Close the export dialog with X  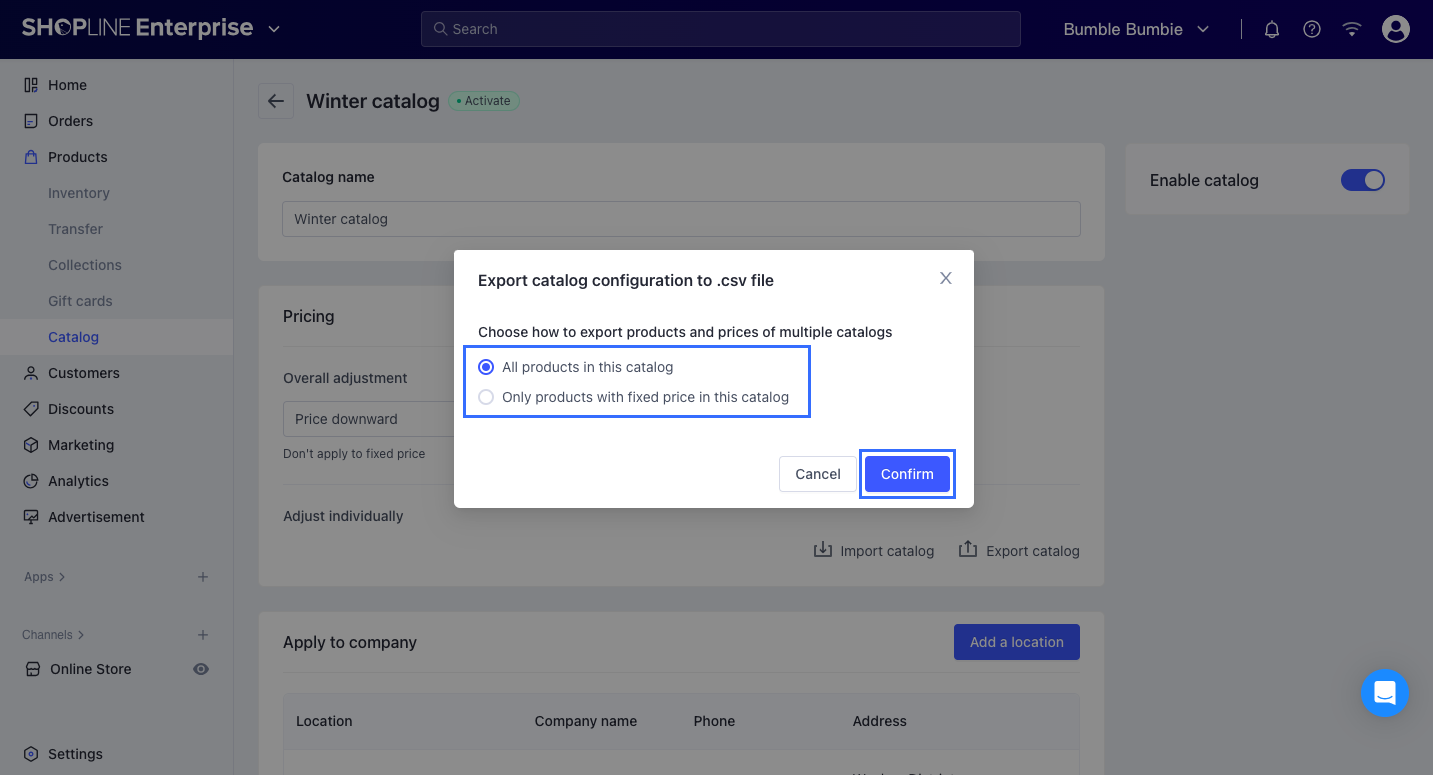coord(945,278)
